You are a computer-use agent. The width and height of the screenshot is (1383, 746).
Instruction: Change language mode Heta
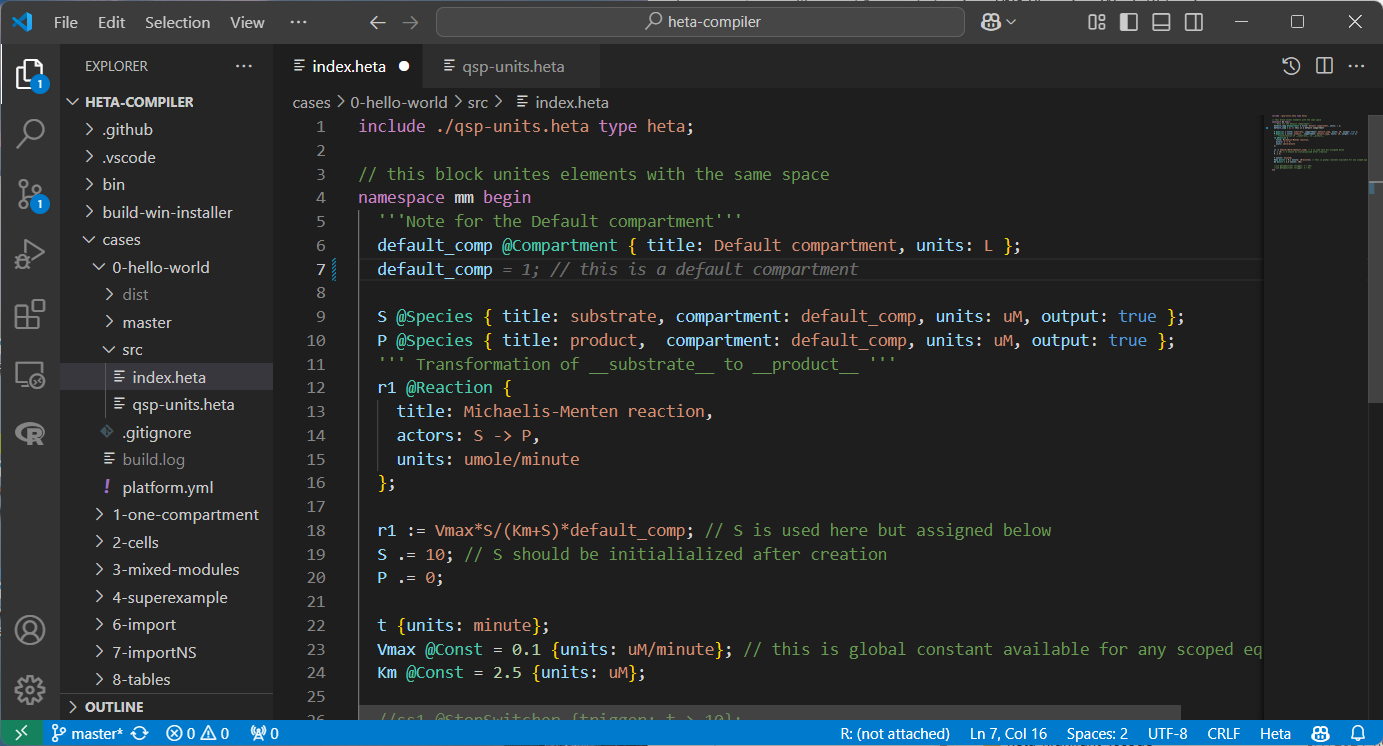(x=1275, y=733)
